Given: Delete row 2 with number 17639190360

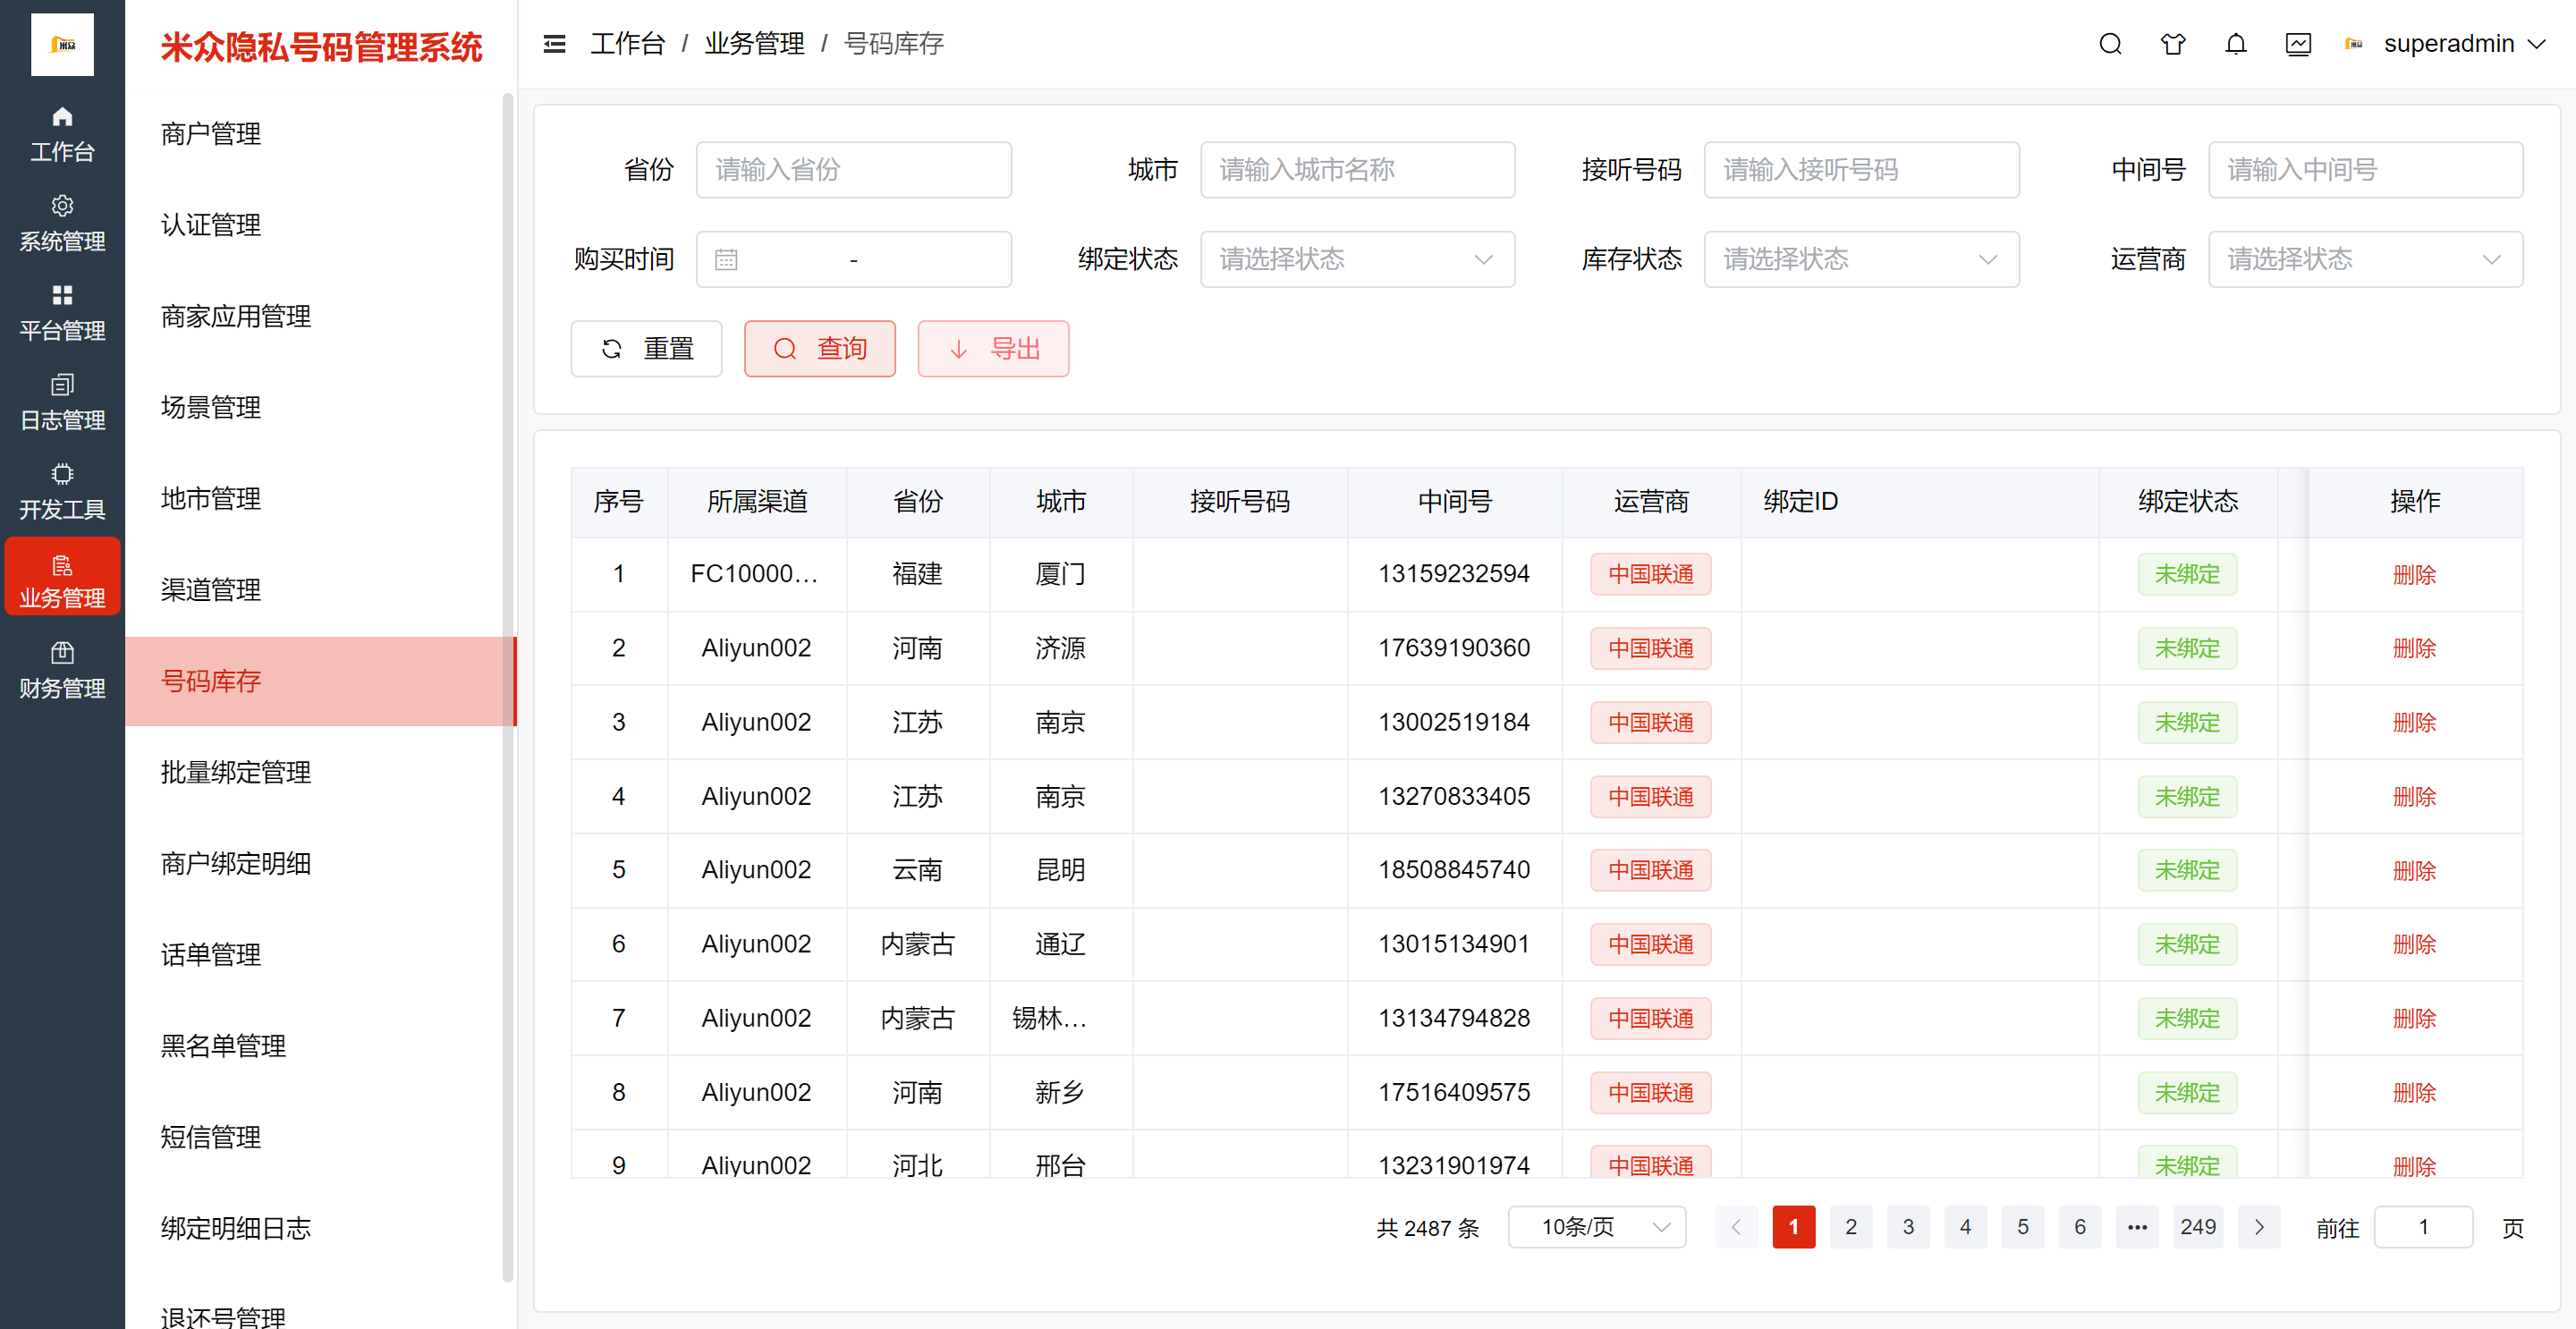Looking at the screenshot, I should click(2414, 648).
